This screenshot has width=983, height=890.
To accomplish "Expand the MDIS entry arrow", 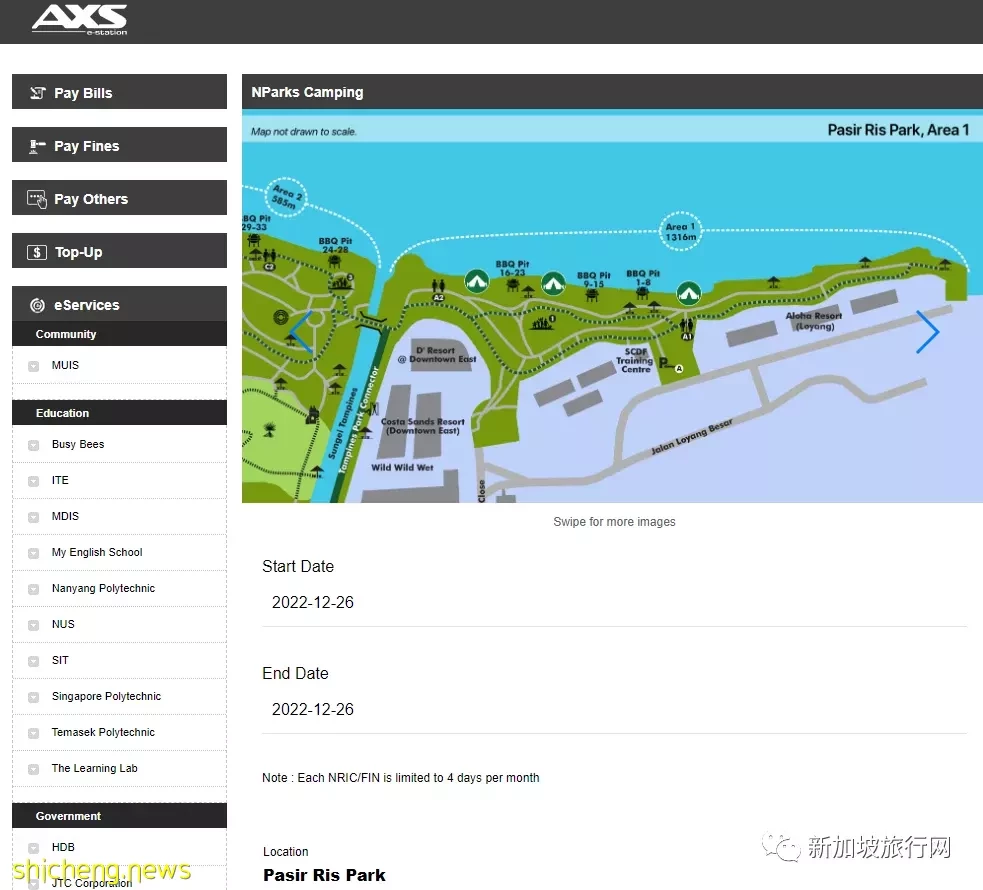I will tap(34, 517).
